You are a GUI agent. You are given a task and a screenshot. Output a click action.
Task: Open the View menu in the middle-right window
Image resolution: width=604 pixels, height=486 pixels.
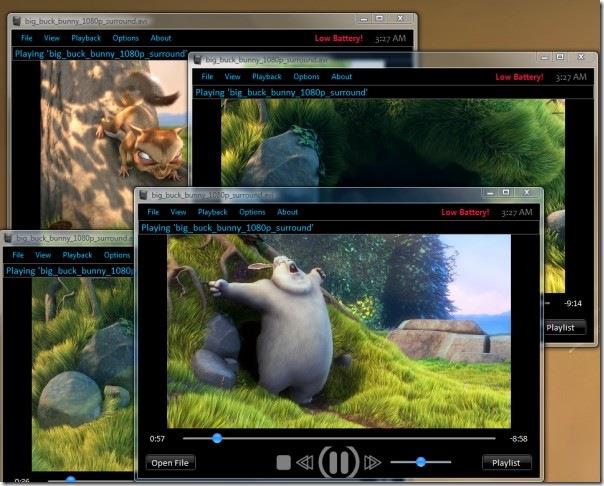coord(232,76)
